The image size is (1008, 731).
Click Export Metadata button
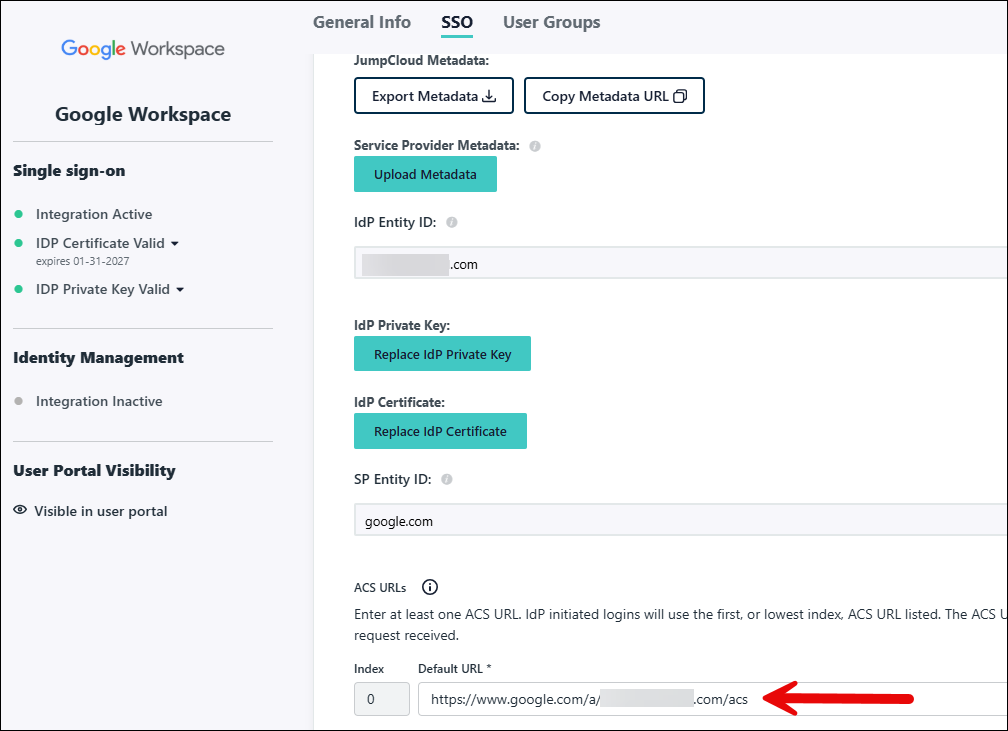[433, 97]
